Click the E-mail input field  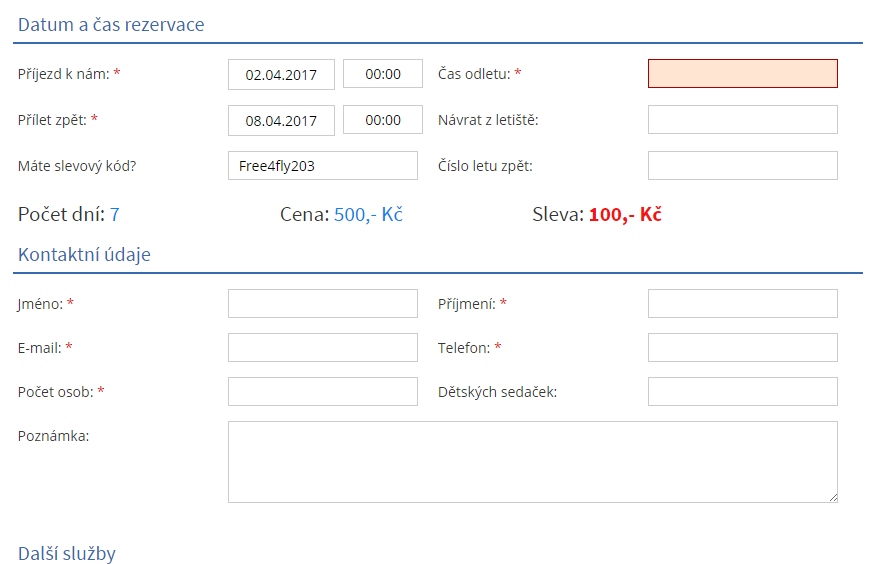323,348
